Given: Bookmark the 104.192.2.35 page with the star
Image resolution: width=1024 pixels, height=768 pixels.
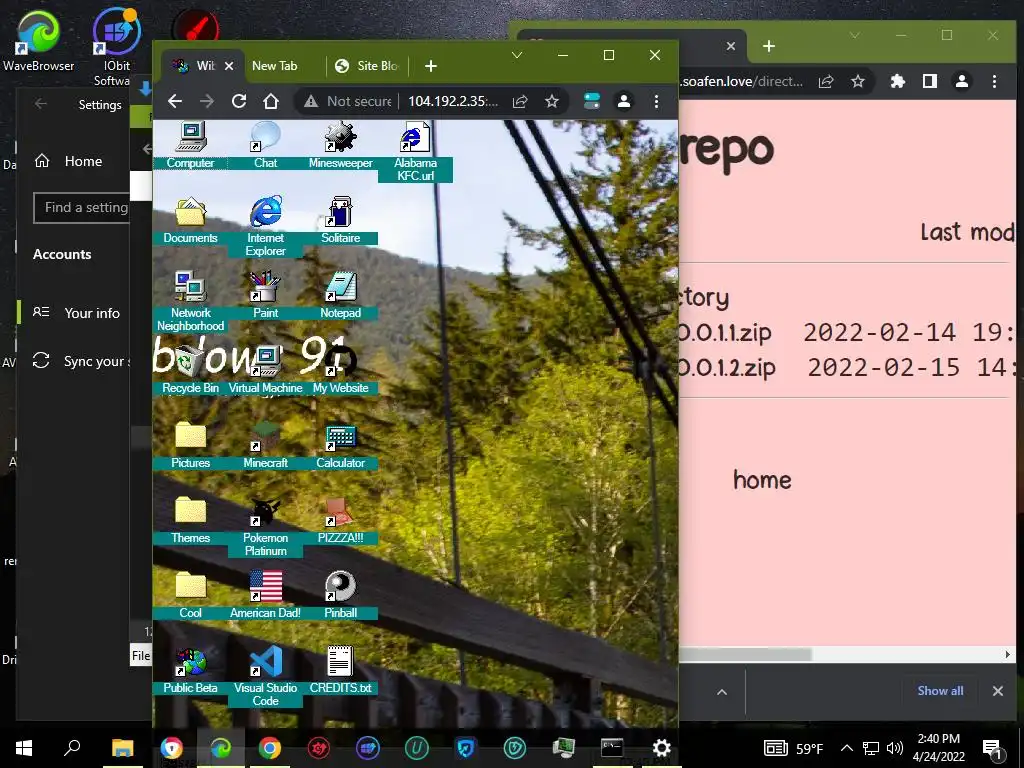Looking at the screenshot, I should 552,101.
